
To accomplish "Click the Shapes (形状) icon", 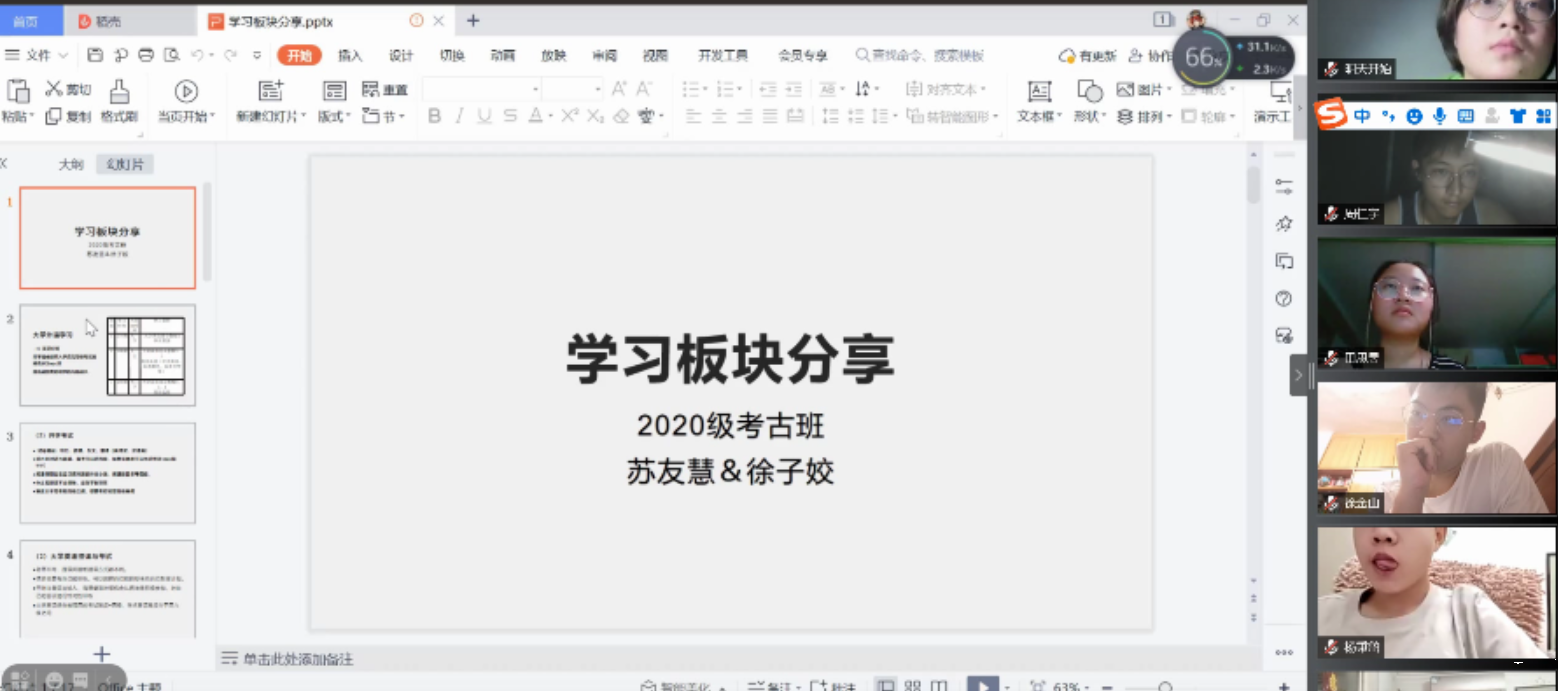I will [x=1089, y=92].
